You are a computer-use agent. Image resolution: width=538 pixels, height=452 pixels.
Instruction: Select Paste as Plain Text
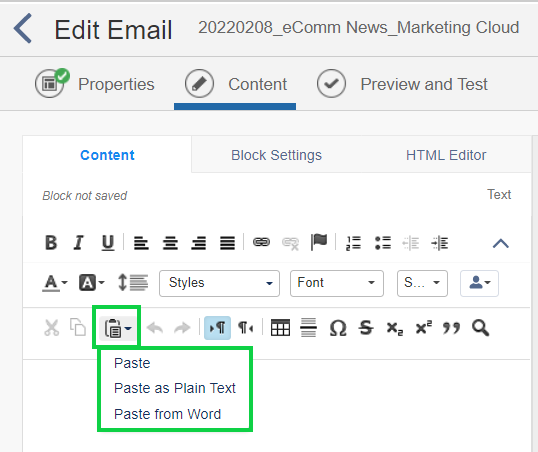175,388
